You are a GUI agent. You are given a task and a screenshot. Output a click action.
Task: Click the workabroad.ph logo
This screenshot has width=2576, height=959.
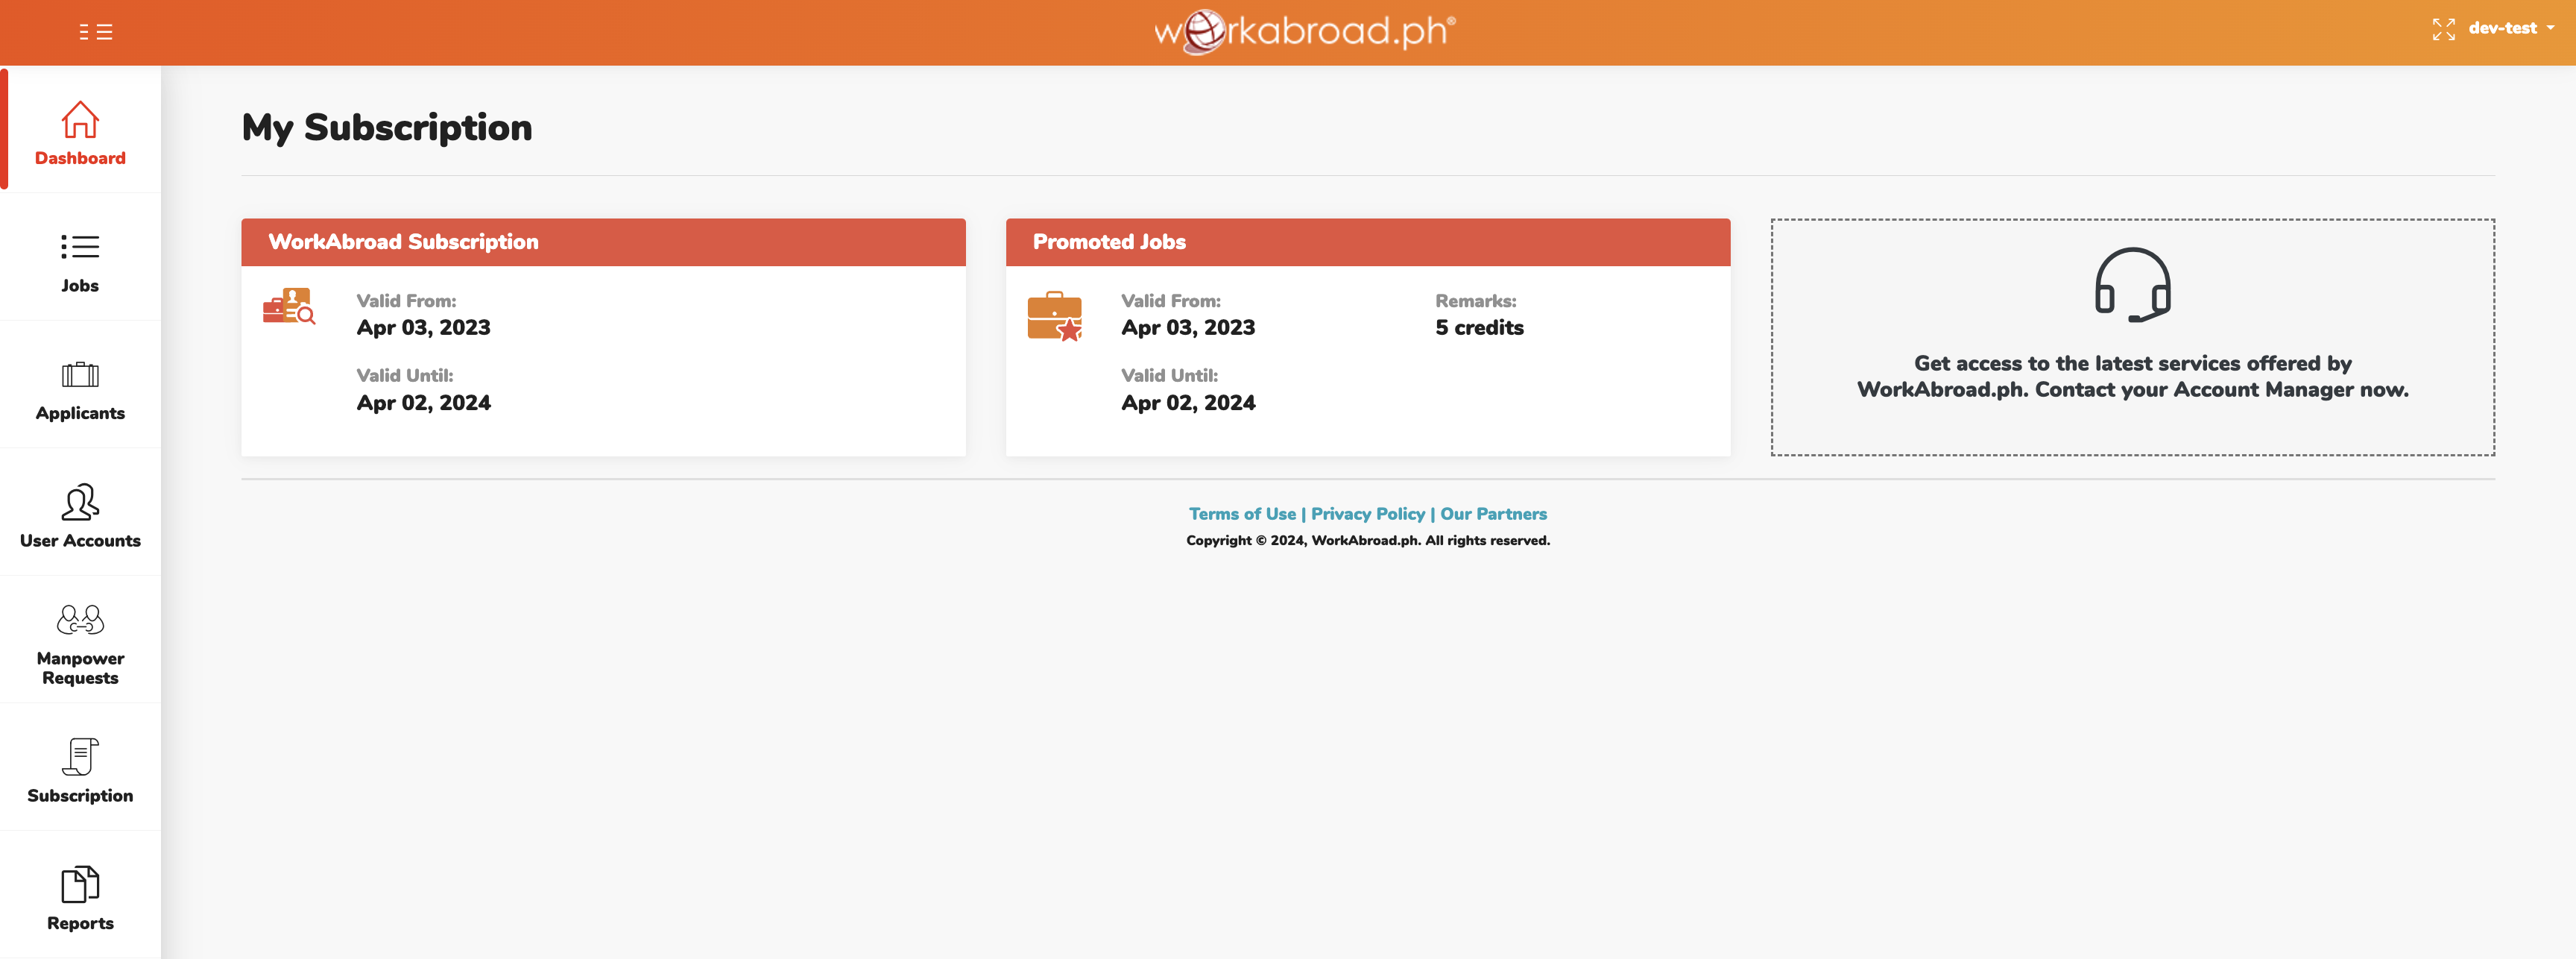[x=1304, y=31]
